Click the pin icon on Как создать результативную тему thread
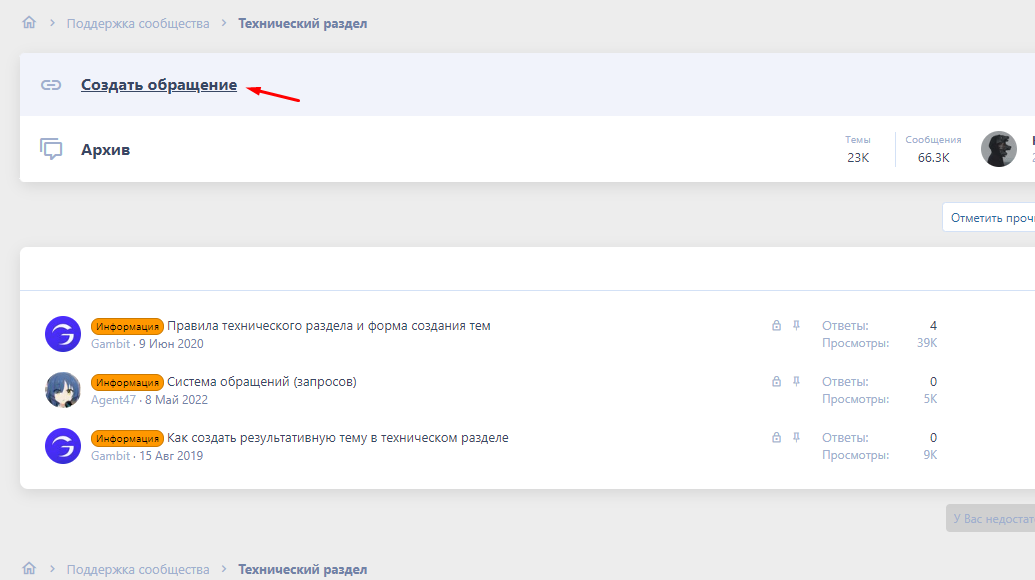This screenshot has height=580, width=1035. pos(797,437)
